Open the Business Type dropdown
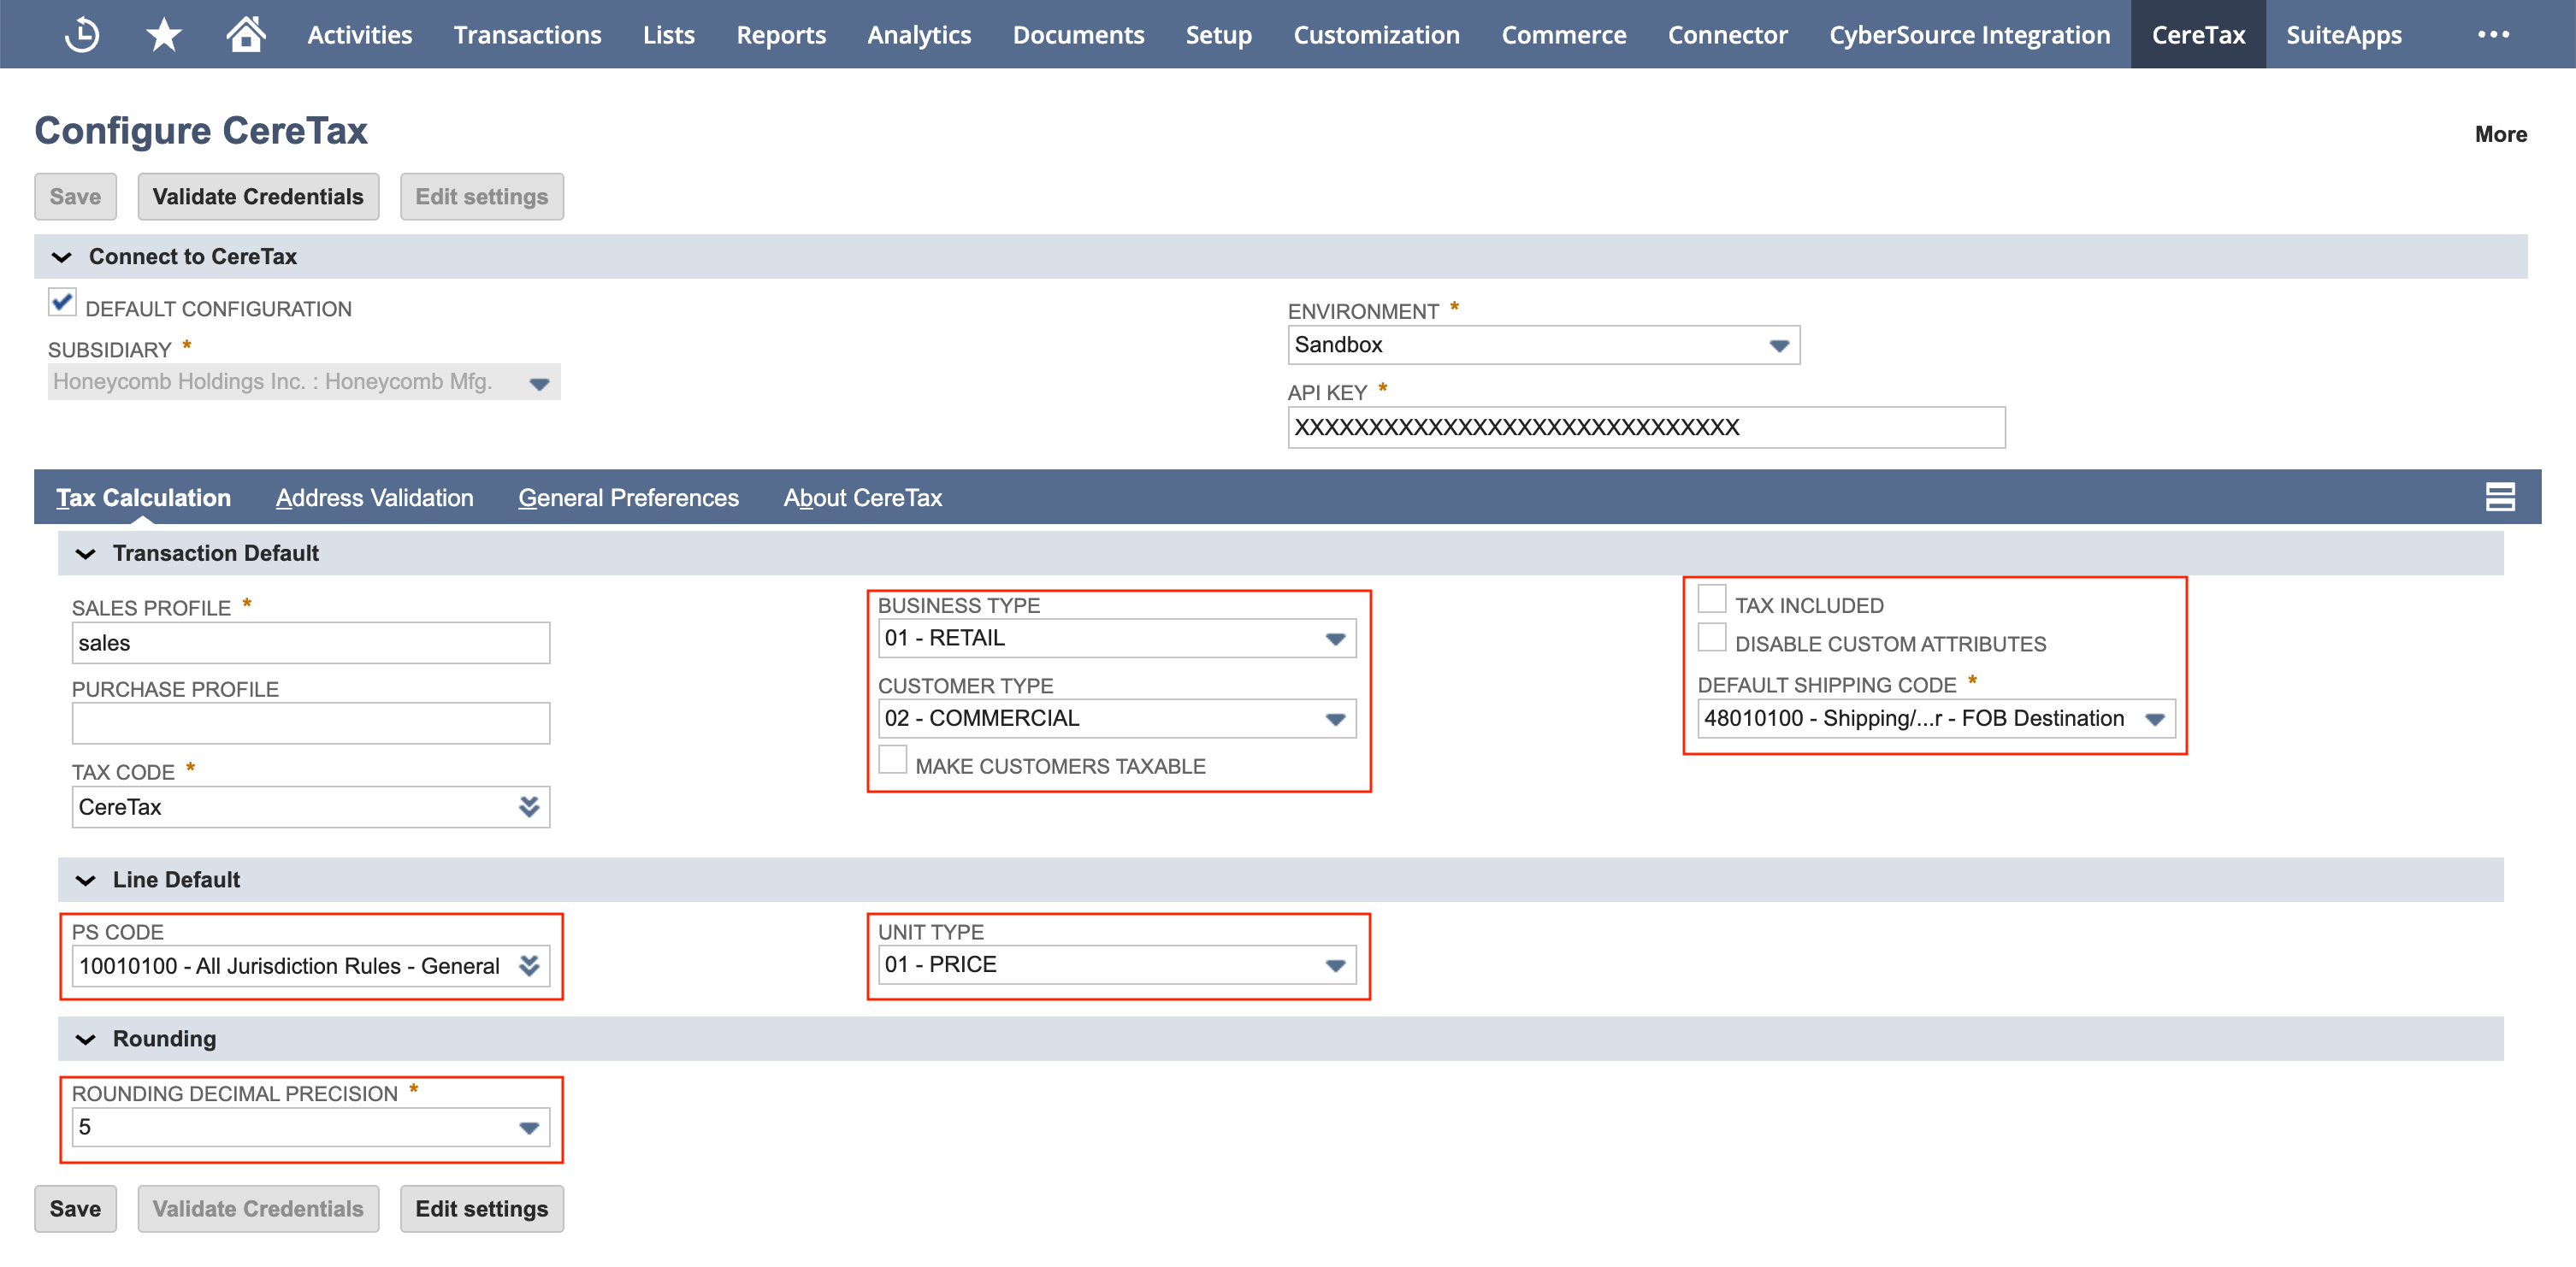This screenshot has height=1267, width=2576. (1116, 638)
